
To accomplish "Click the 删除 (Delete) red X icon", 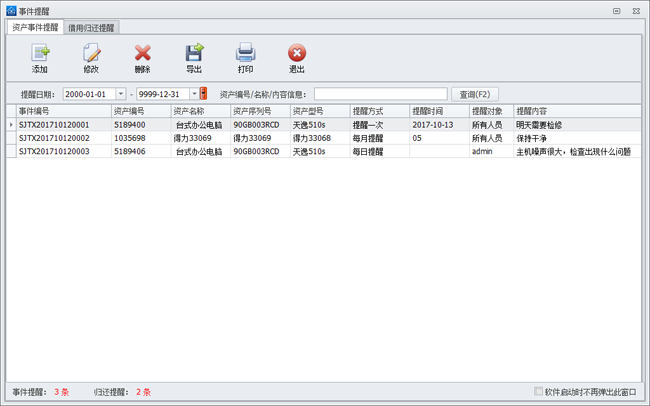I will point(143,53).
